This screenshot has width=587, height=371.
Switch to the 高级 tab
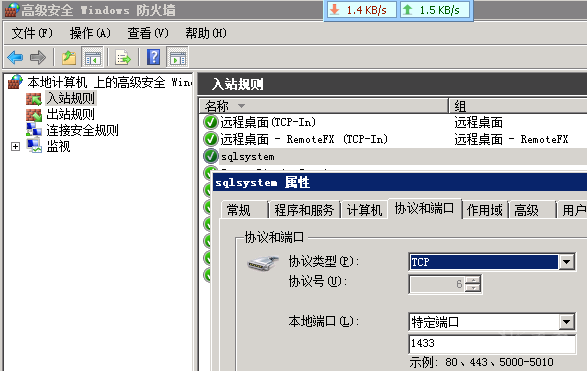(532, 210)
